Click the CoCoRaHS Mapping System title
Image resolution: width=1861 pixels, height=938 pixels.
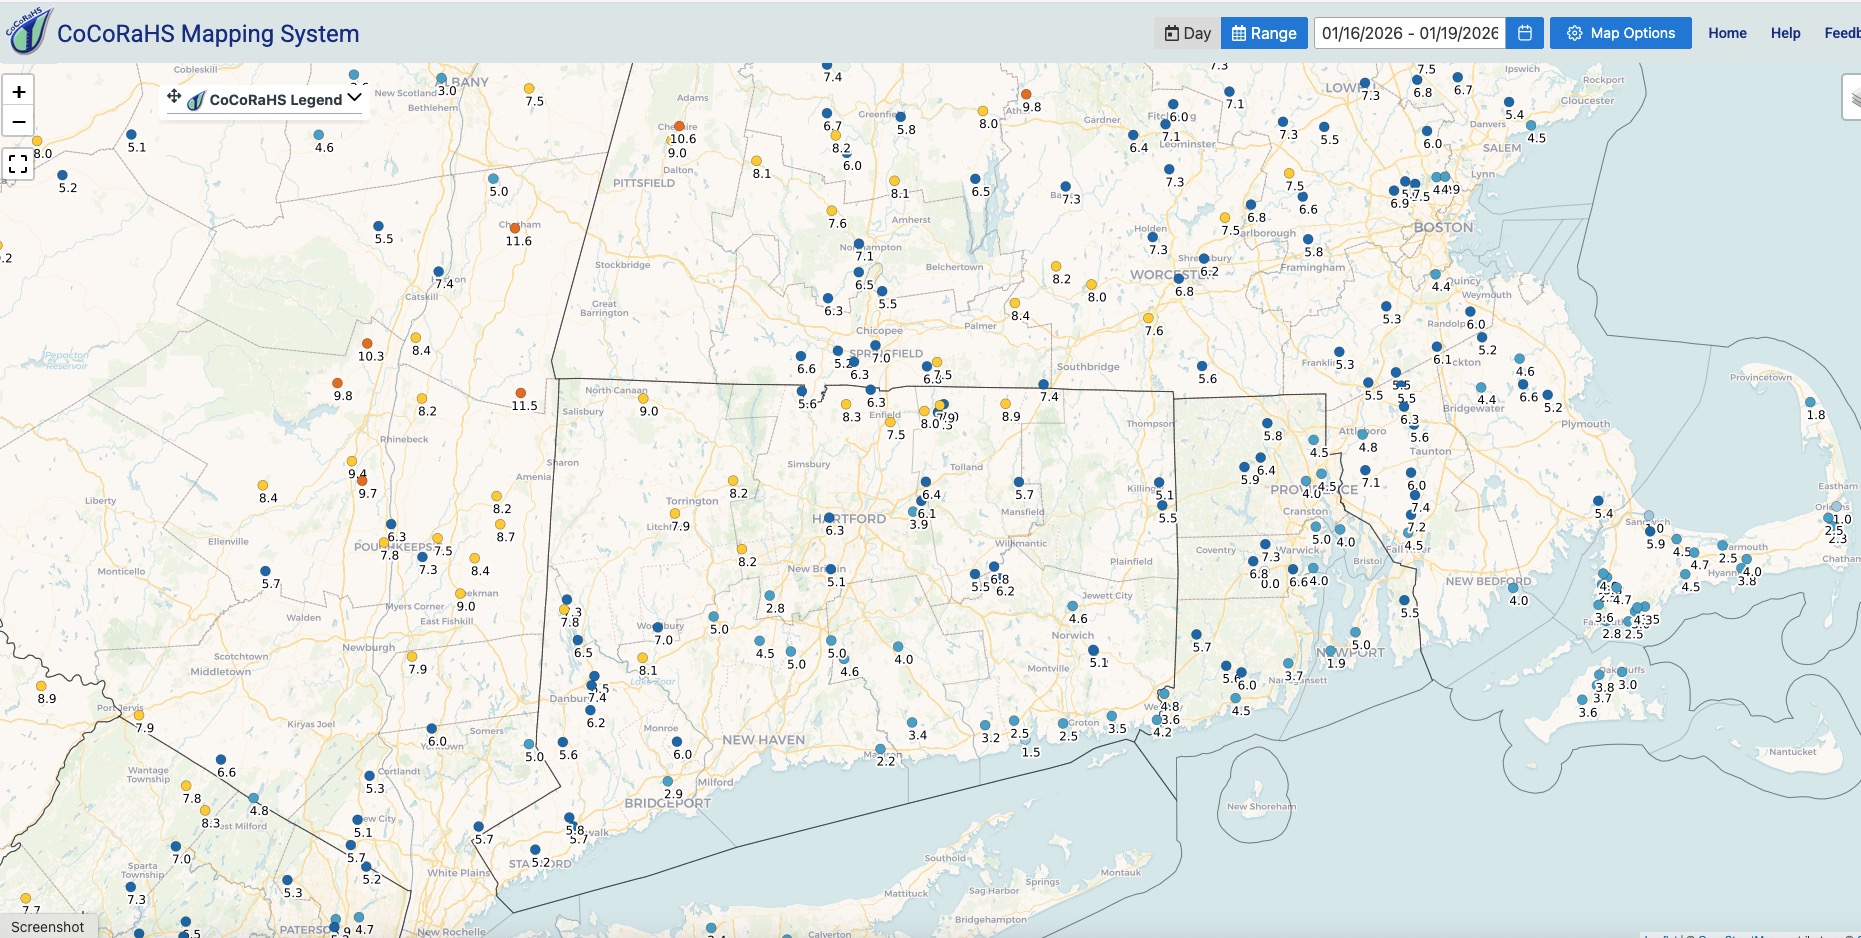[208, 33]
